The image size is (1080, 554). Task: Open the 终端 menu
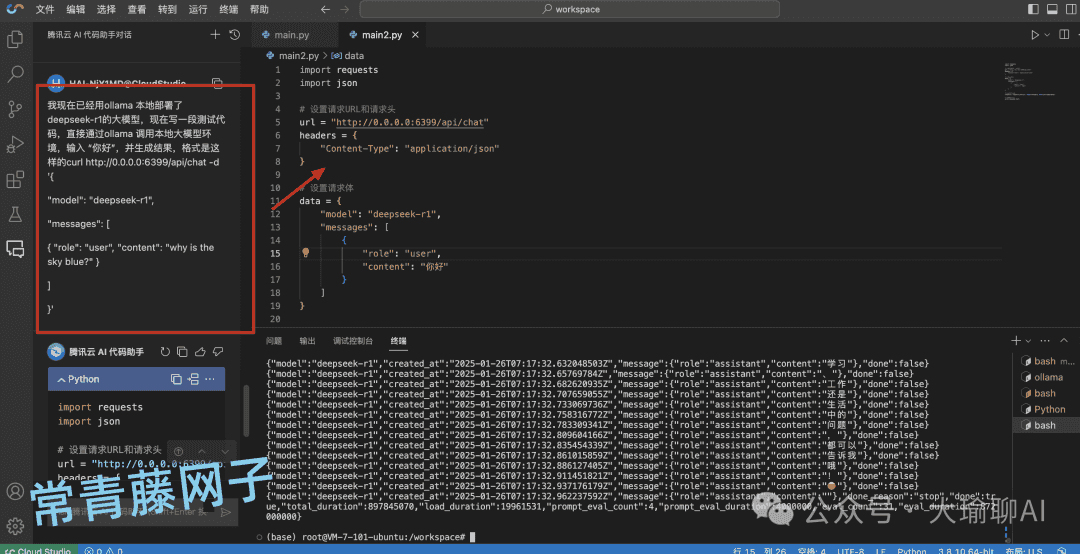[228, 9]
